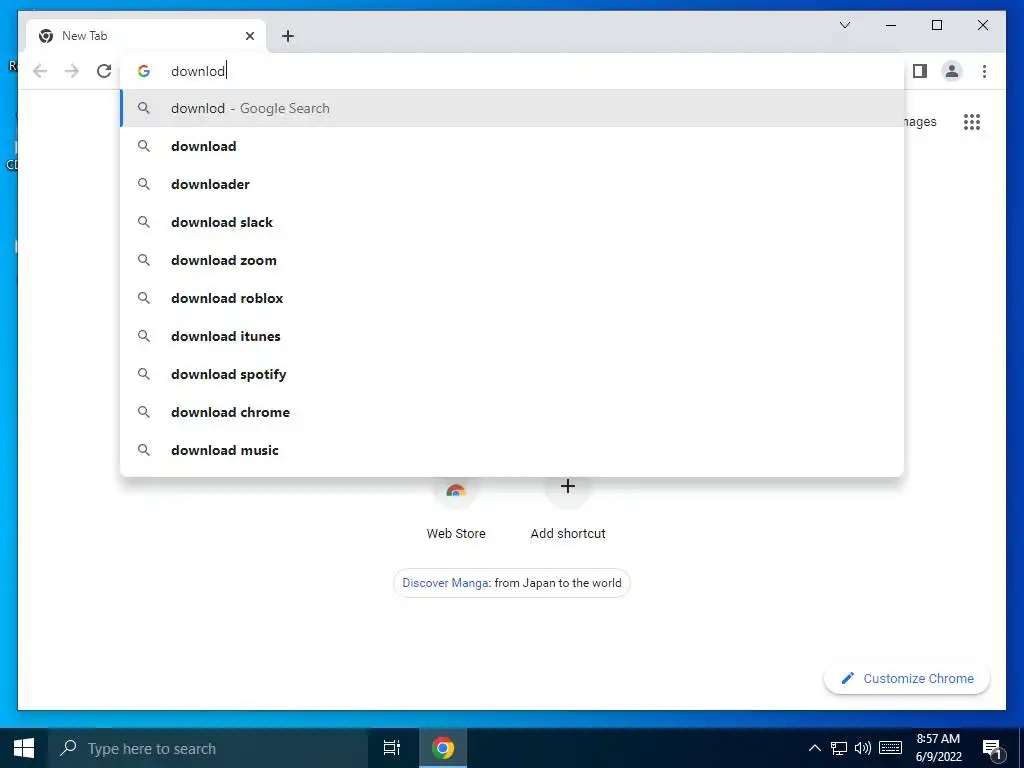Select the New Tab tab

(146, 36)
